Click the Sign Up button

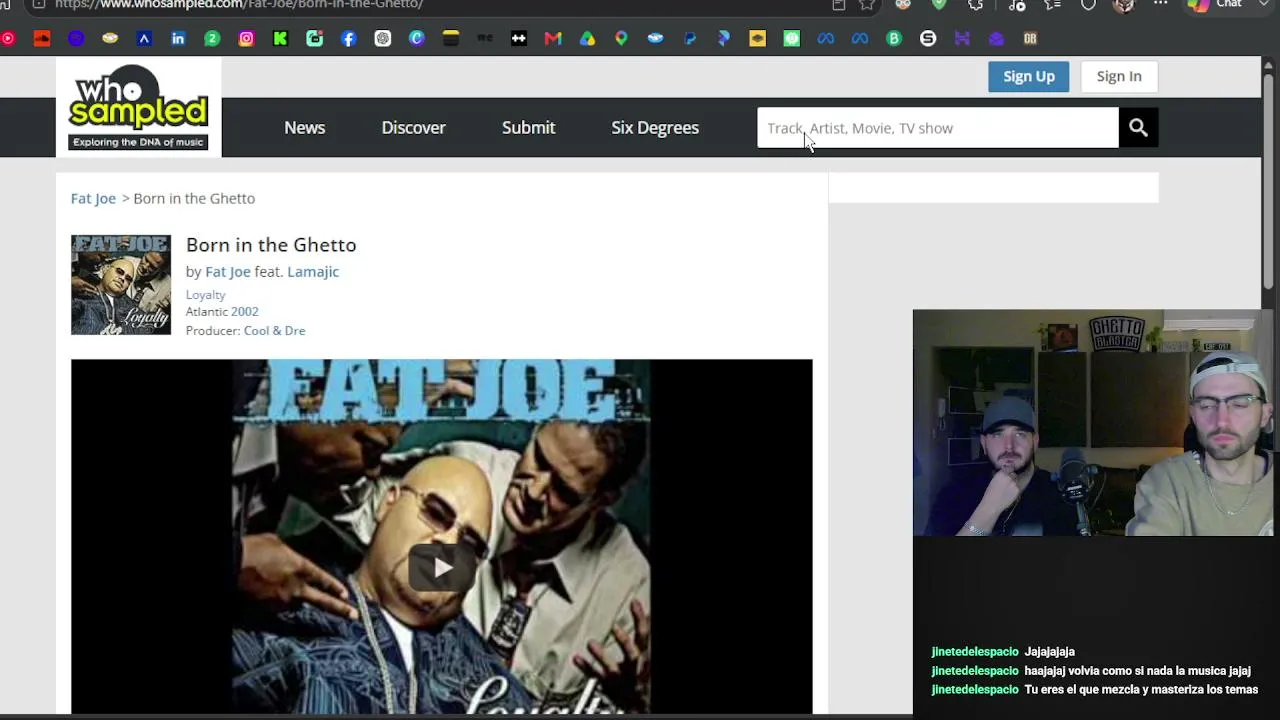(1029, 76)
